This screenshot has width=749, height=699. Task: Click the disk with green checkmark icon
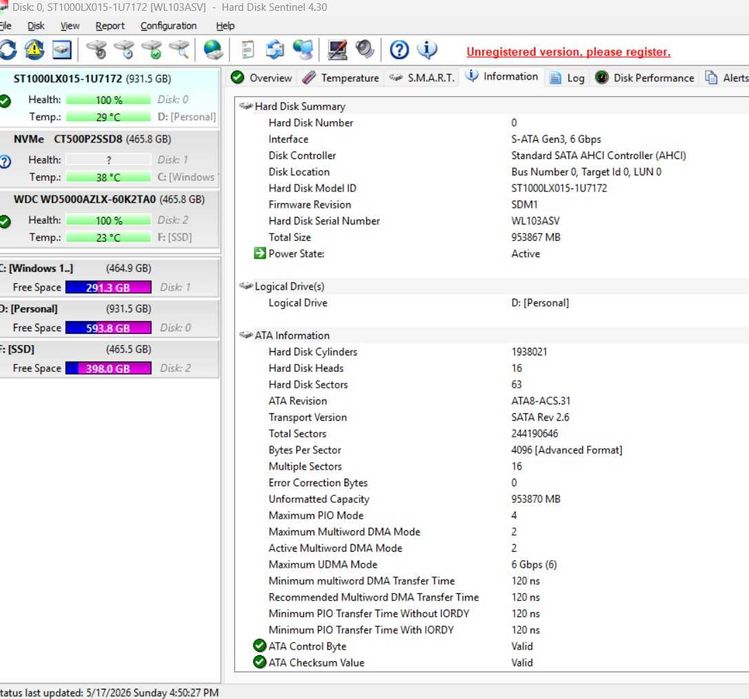pyautogui.click(x=152, y=50)
